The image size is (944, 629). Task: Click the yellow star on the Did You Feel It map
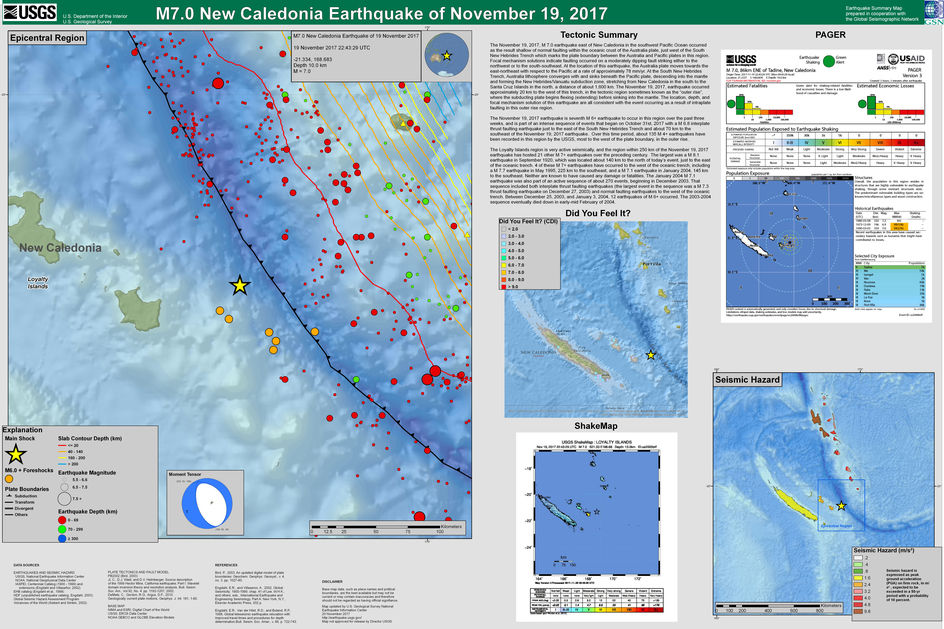pyautogui.click(x=651, y=356)
